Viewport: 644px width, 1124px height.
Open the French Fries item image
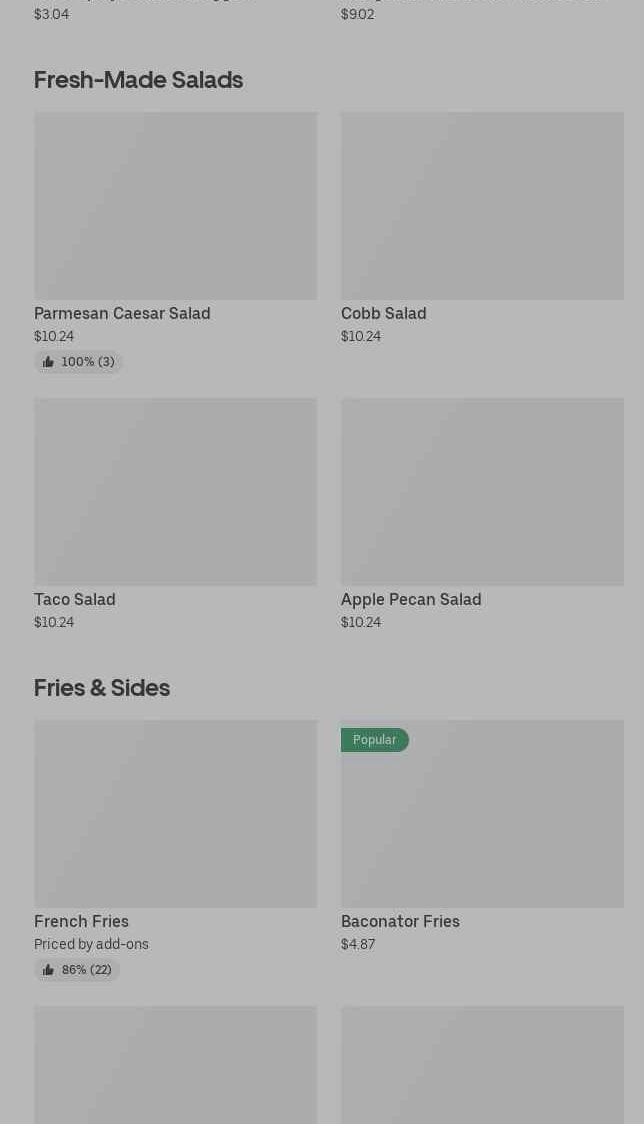pyautogui.click(x=175, y=814)
